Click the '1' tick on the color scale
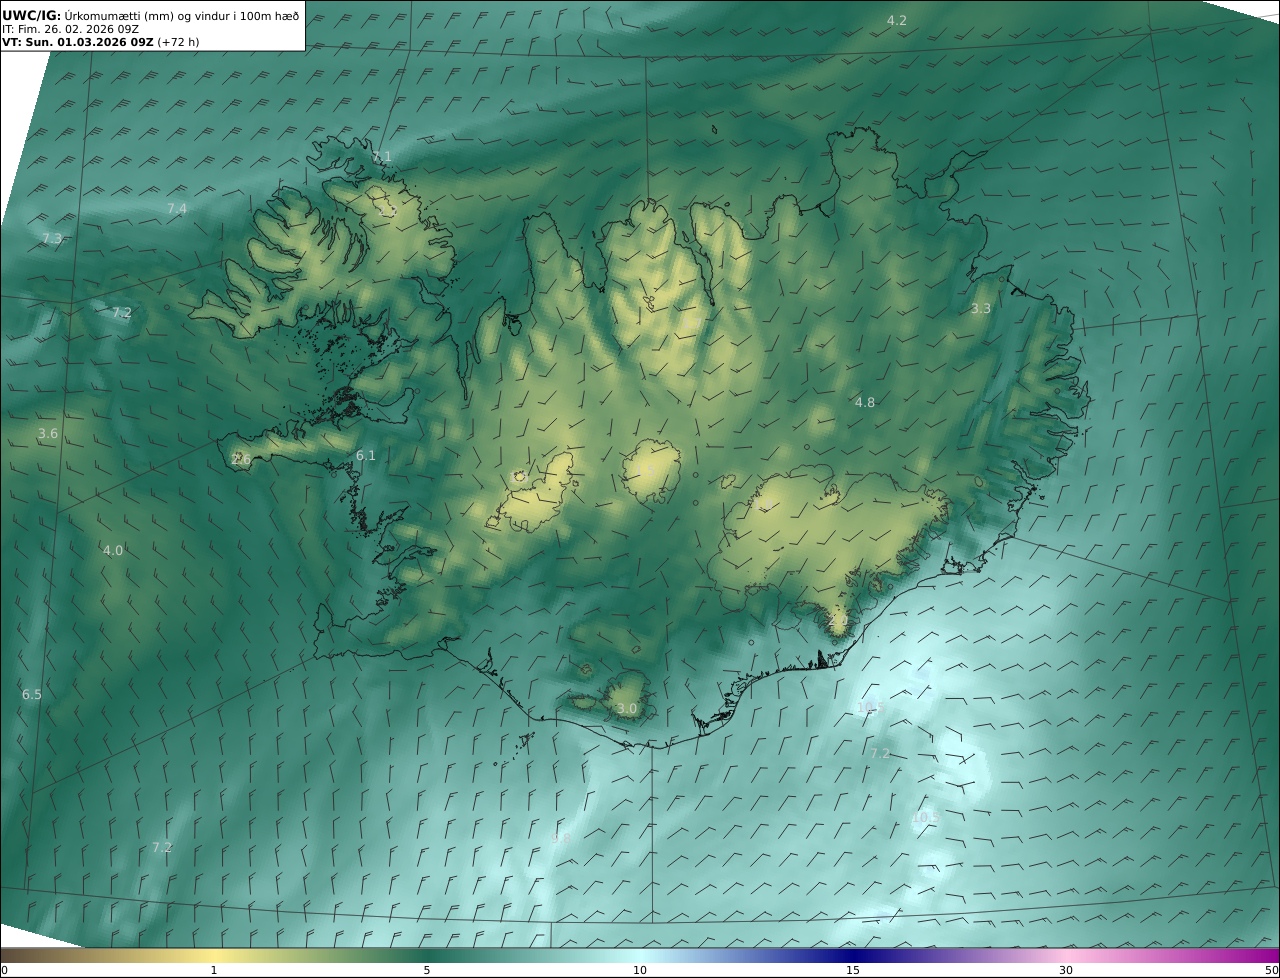 (x=214, y=970)
